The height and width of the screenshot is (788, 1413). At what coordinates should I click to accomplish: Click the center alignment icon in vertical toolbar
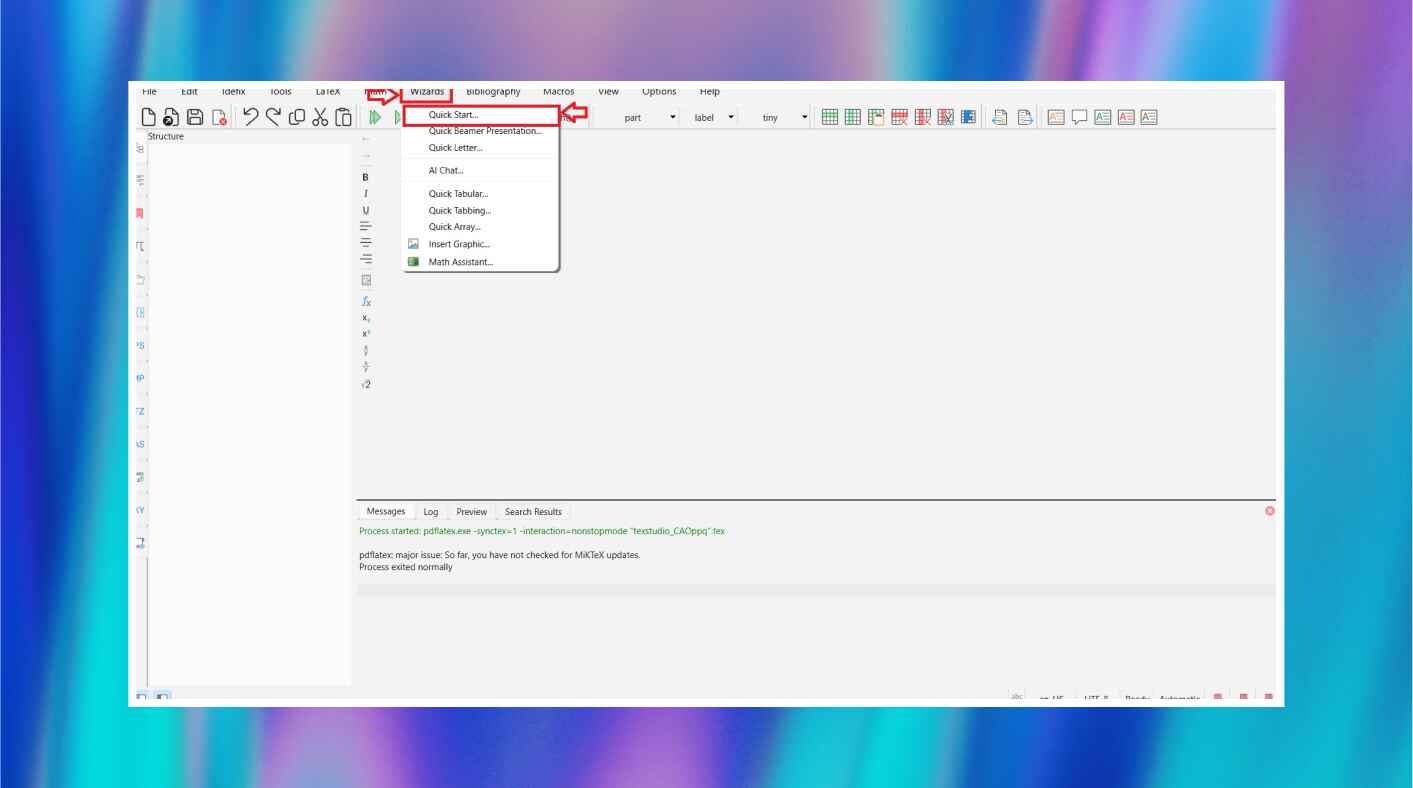[x=365, y=242]
